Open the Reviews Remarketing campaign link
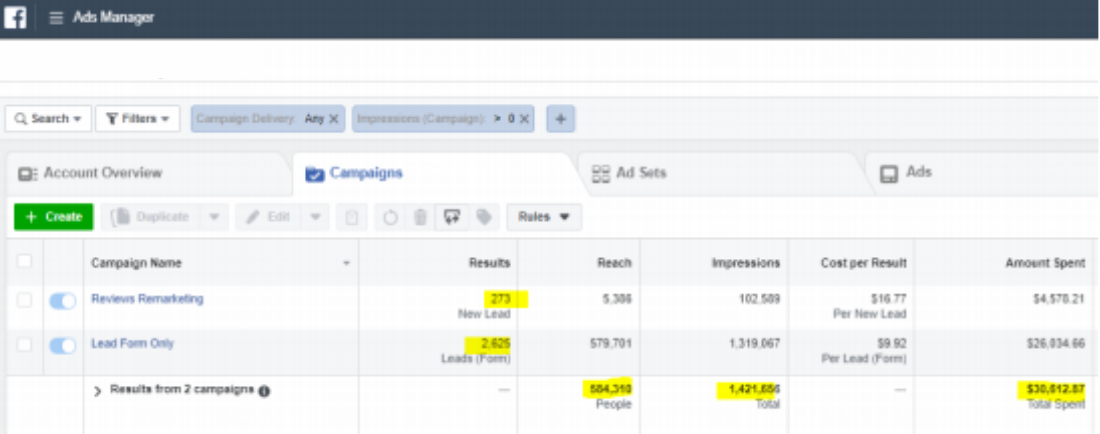The width and height of the screenshot is (1100, 434). point(147,299)
